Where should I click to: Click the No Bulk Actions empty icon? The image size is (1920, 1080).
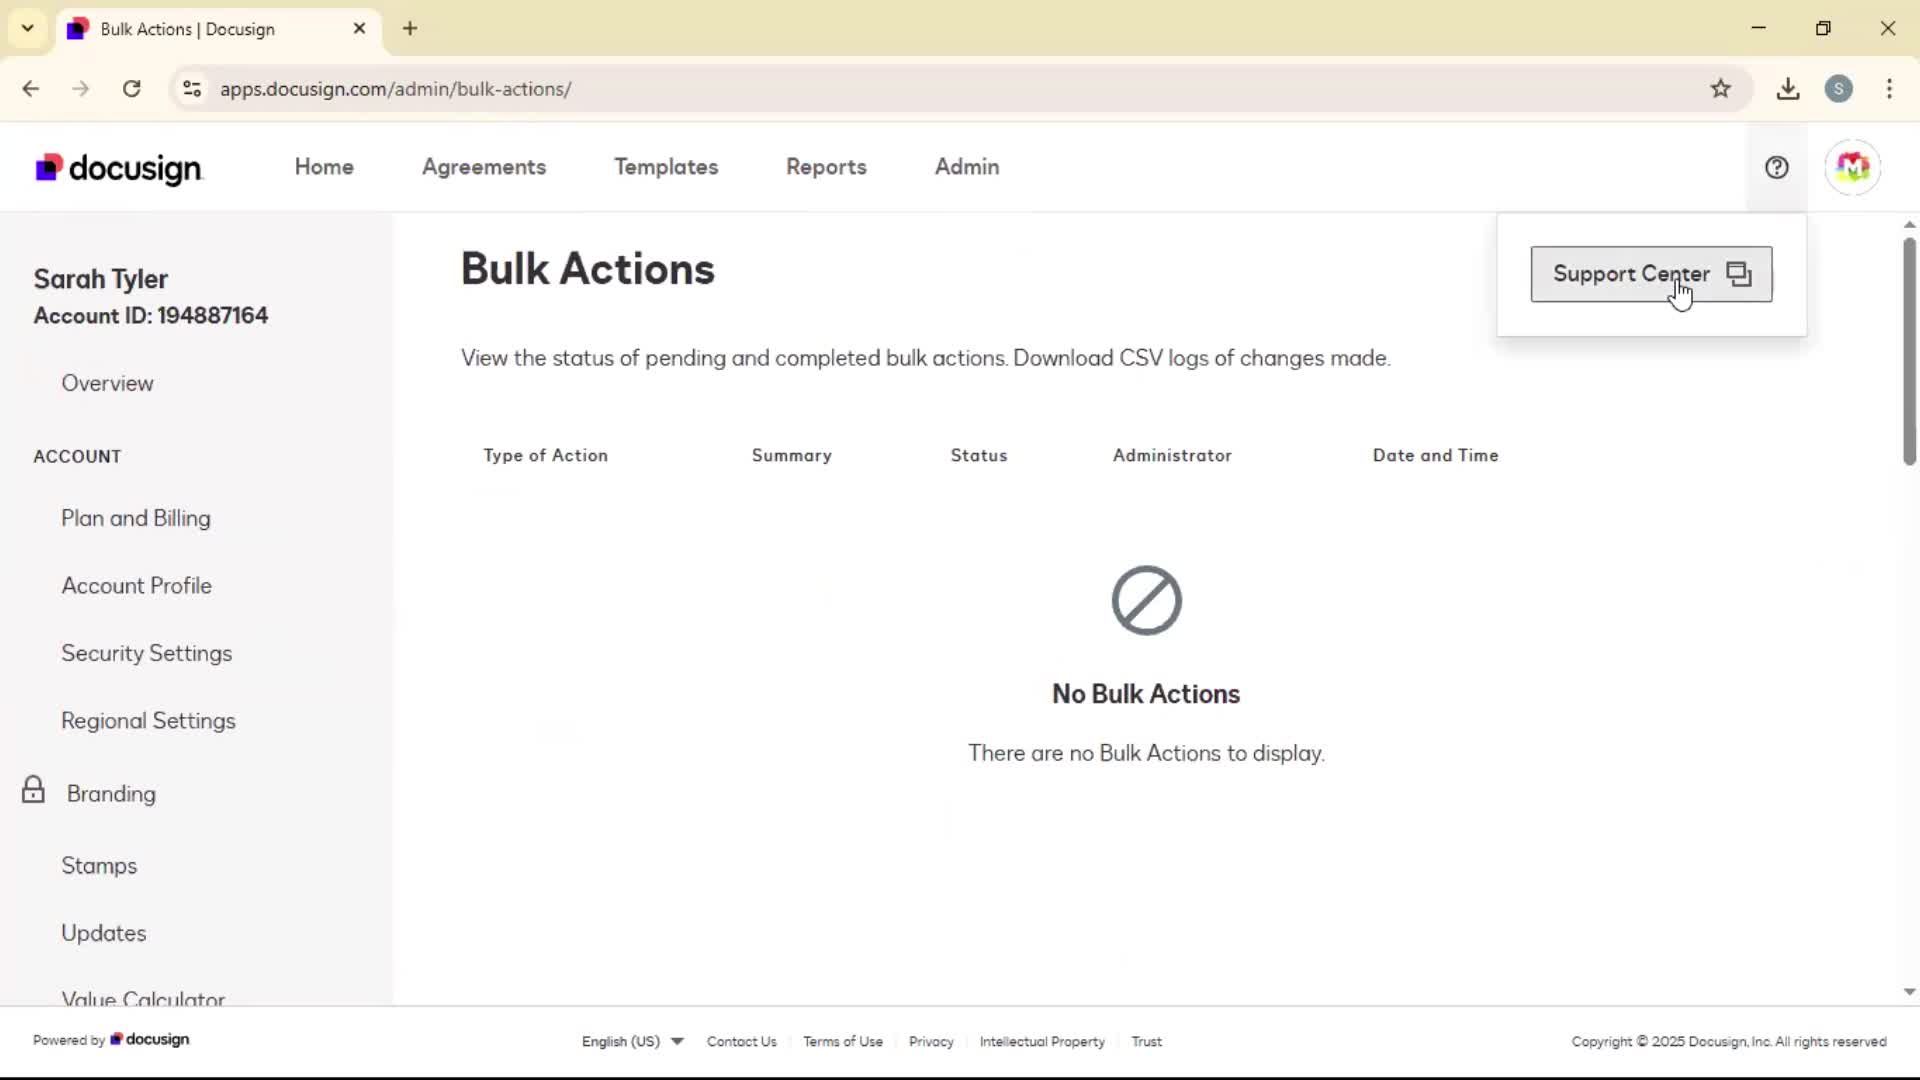coord(1146,600)
